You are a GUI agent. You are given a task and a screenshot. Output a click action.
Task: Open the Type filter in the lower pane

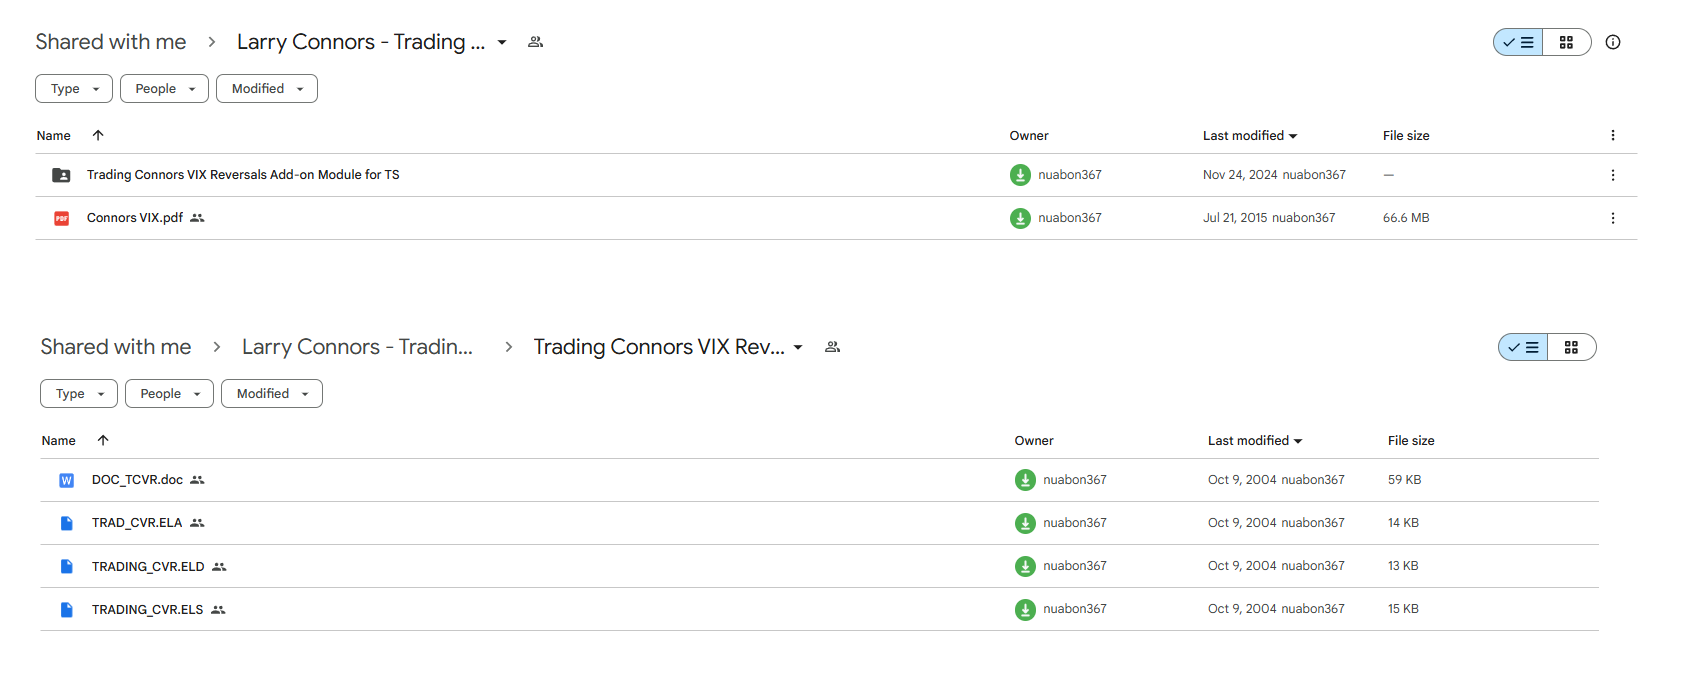79,394
